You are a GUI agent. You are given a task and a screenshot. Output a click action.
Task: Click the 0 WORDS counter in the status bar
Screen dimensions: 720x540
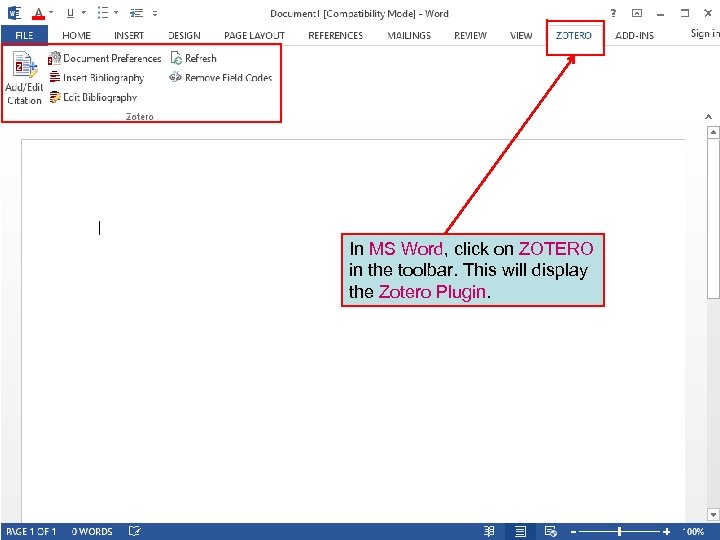click(92, 532)
